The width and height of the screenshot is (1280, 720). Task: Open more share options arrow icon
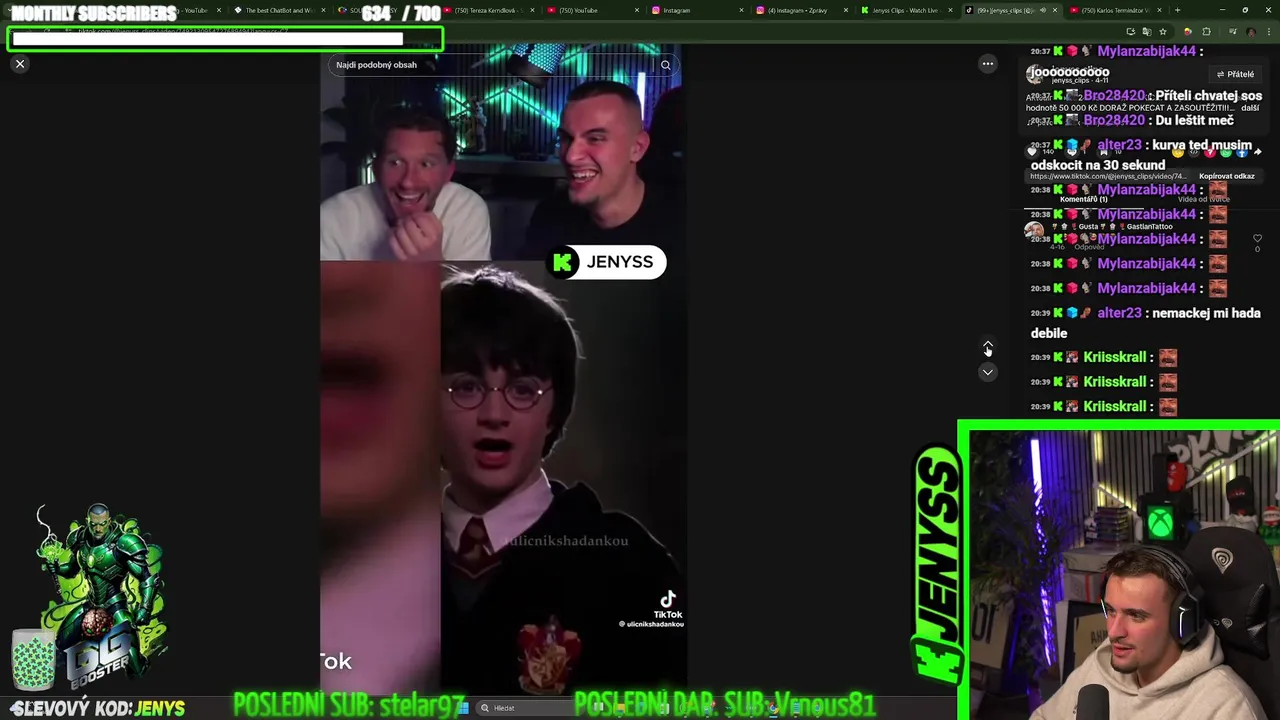tap(1258, 152)
